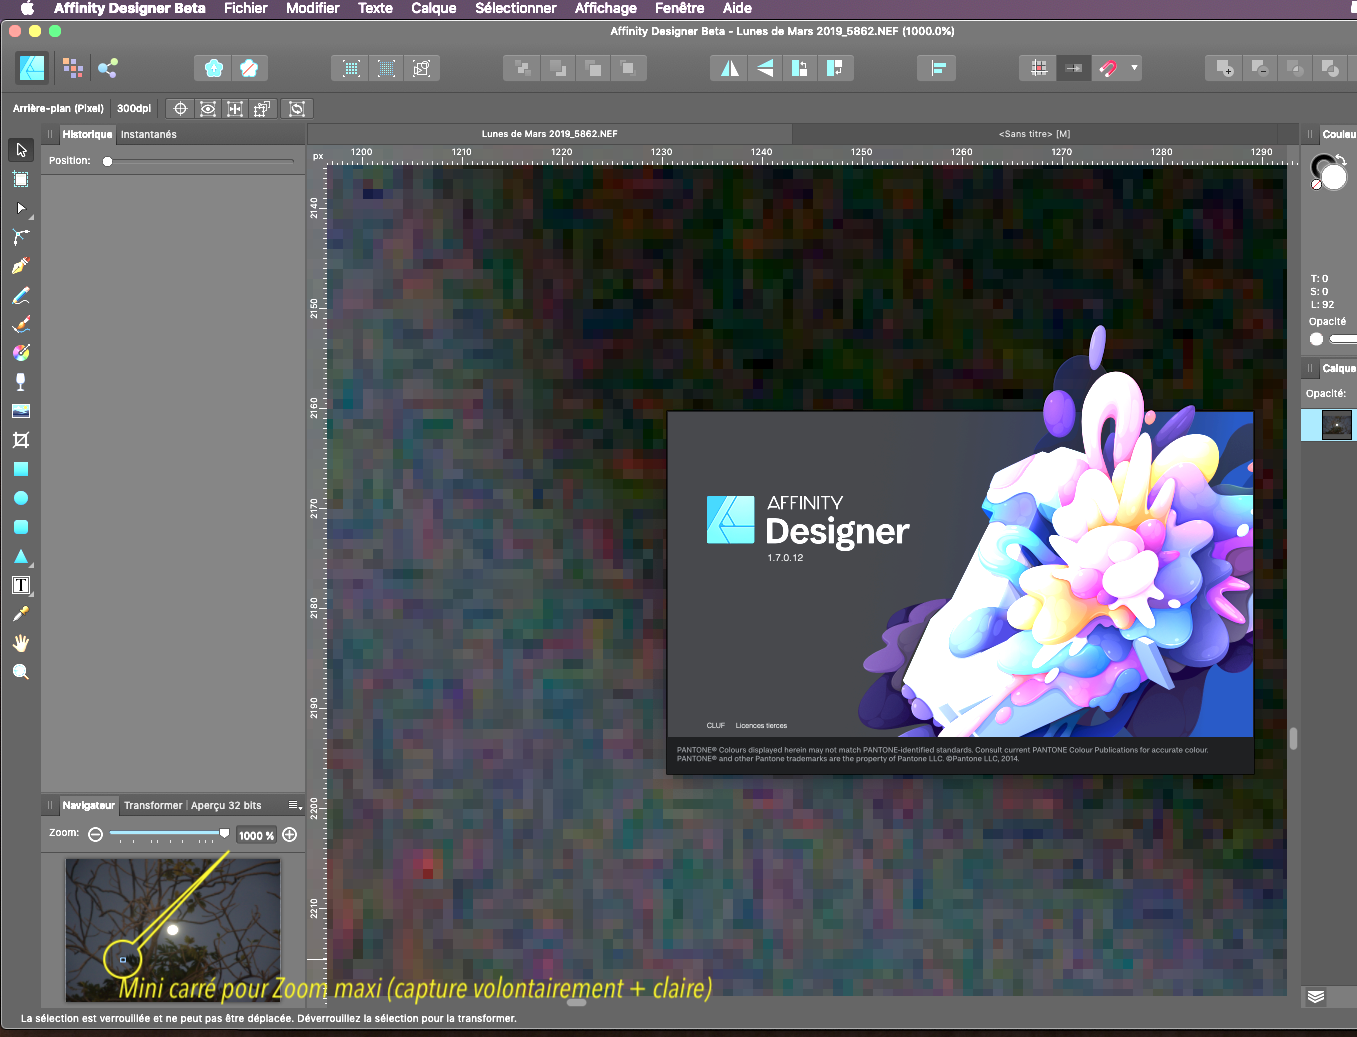Click Rotate clockwise toolbar icon

point(834,68)
